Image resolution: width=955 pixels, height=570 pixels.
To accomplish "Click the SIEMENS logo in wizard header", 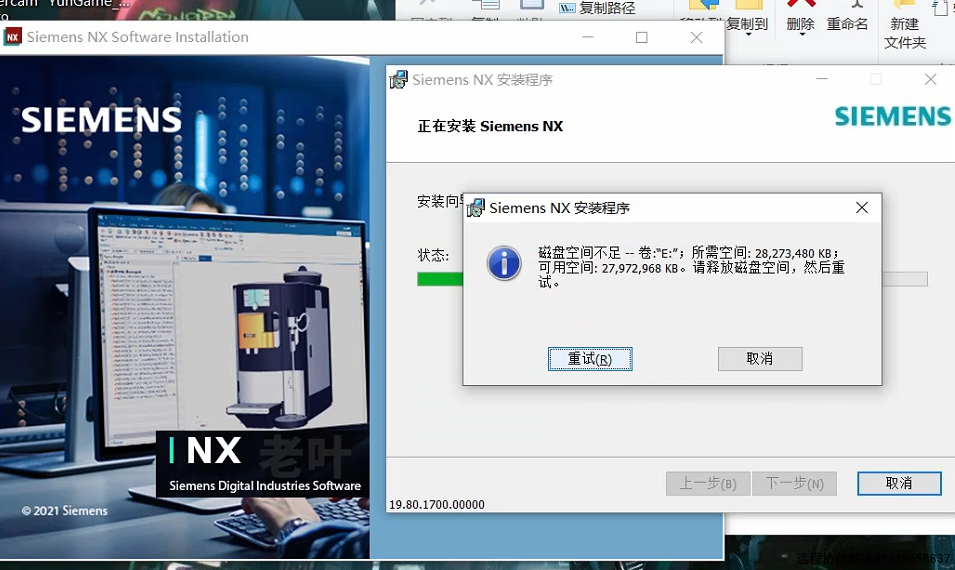I will click(892, 116).
